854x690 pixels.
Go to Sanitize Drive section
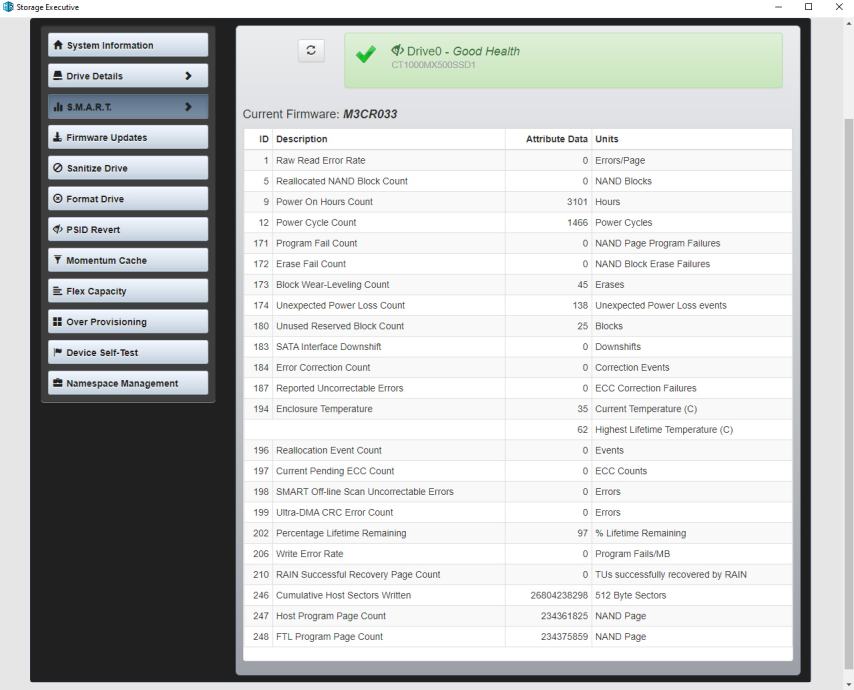pos(128,168)
